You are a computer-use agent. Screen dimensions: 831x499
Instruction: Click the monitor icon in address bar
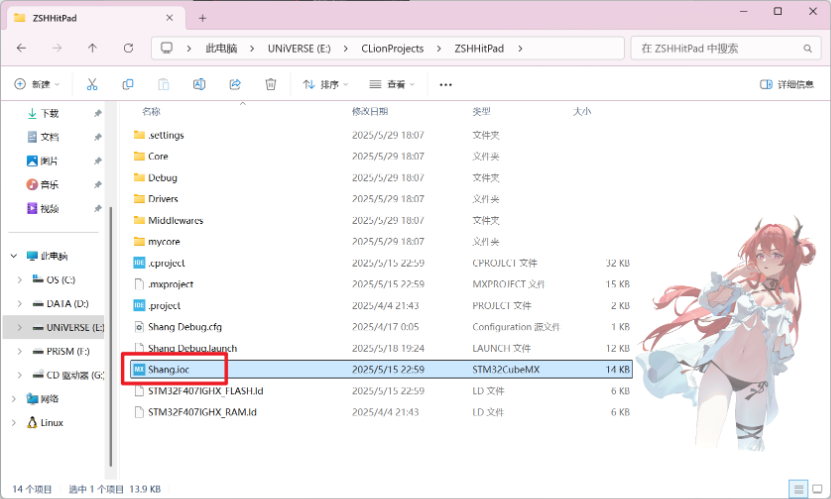tap(167, 48)
